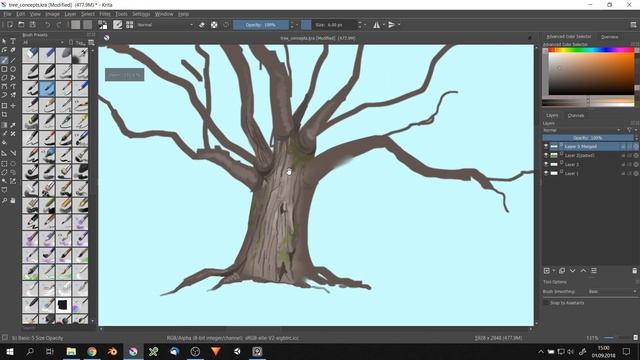Select the Zoom tool in toolbox
Image resolution: width=640 pixels, height=360 pixels.
(x=4, y=200)
